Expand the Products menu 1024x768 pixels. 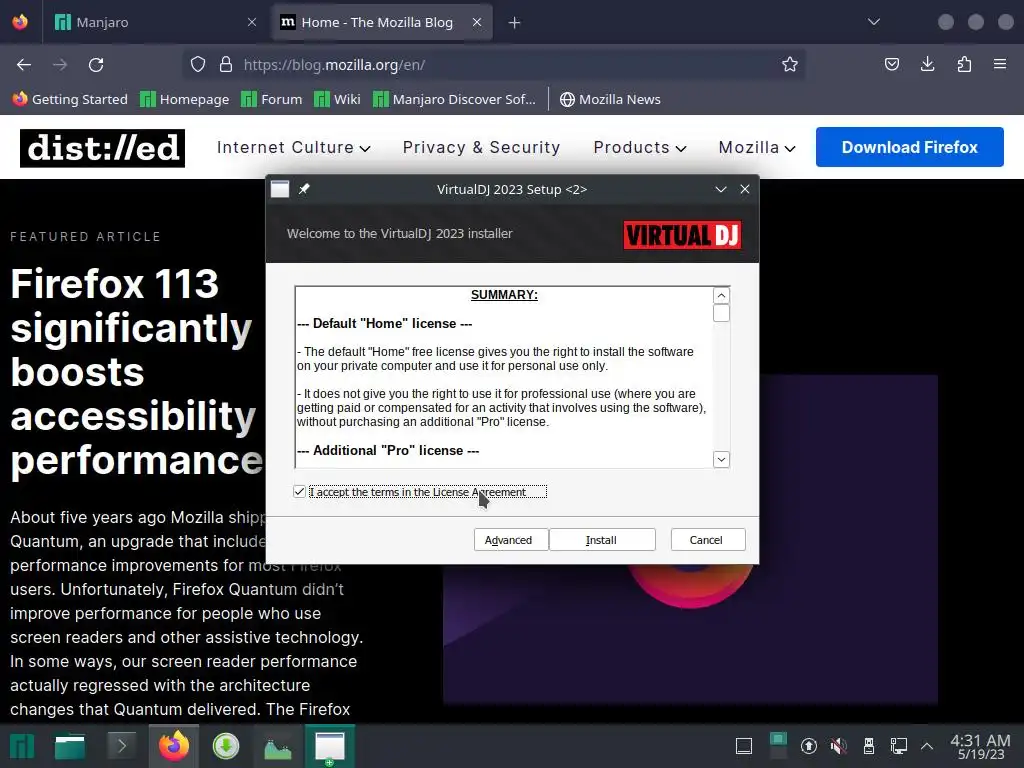pos(640,148)
